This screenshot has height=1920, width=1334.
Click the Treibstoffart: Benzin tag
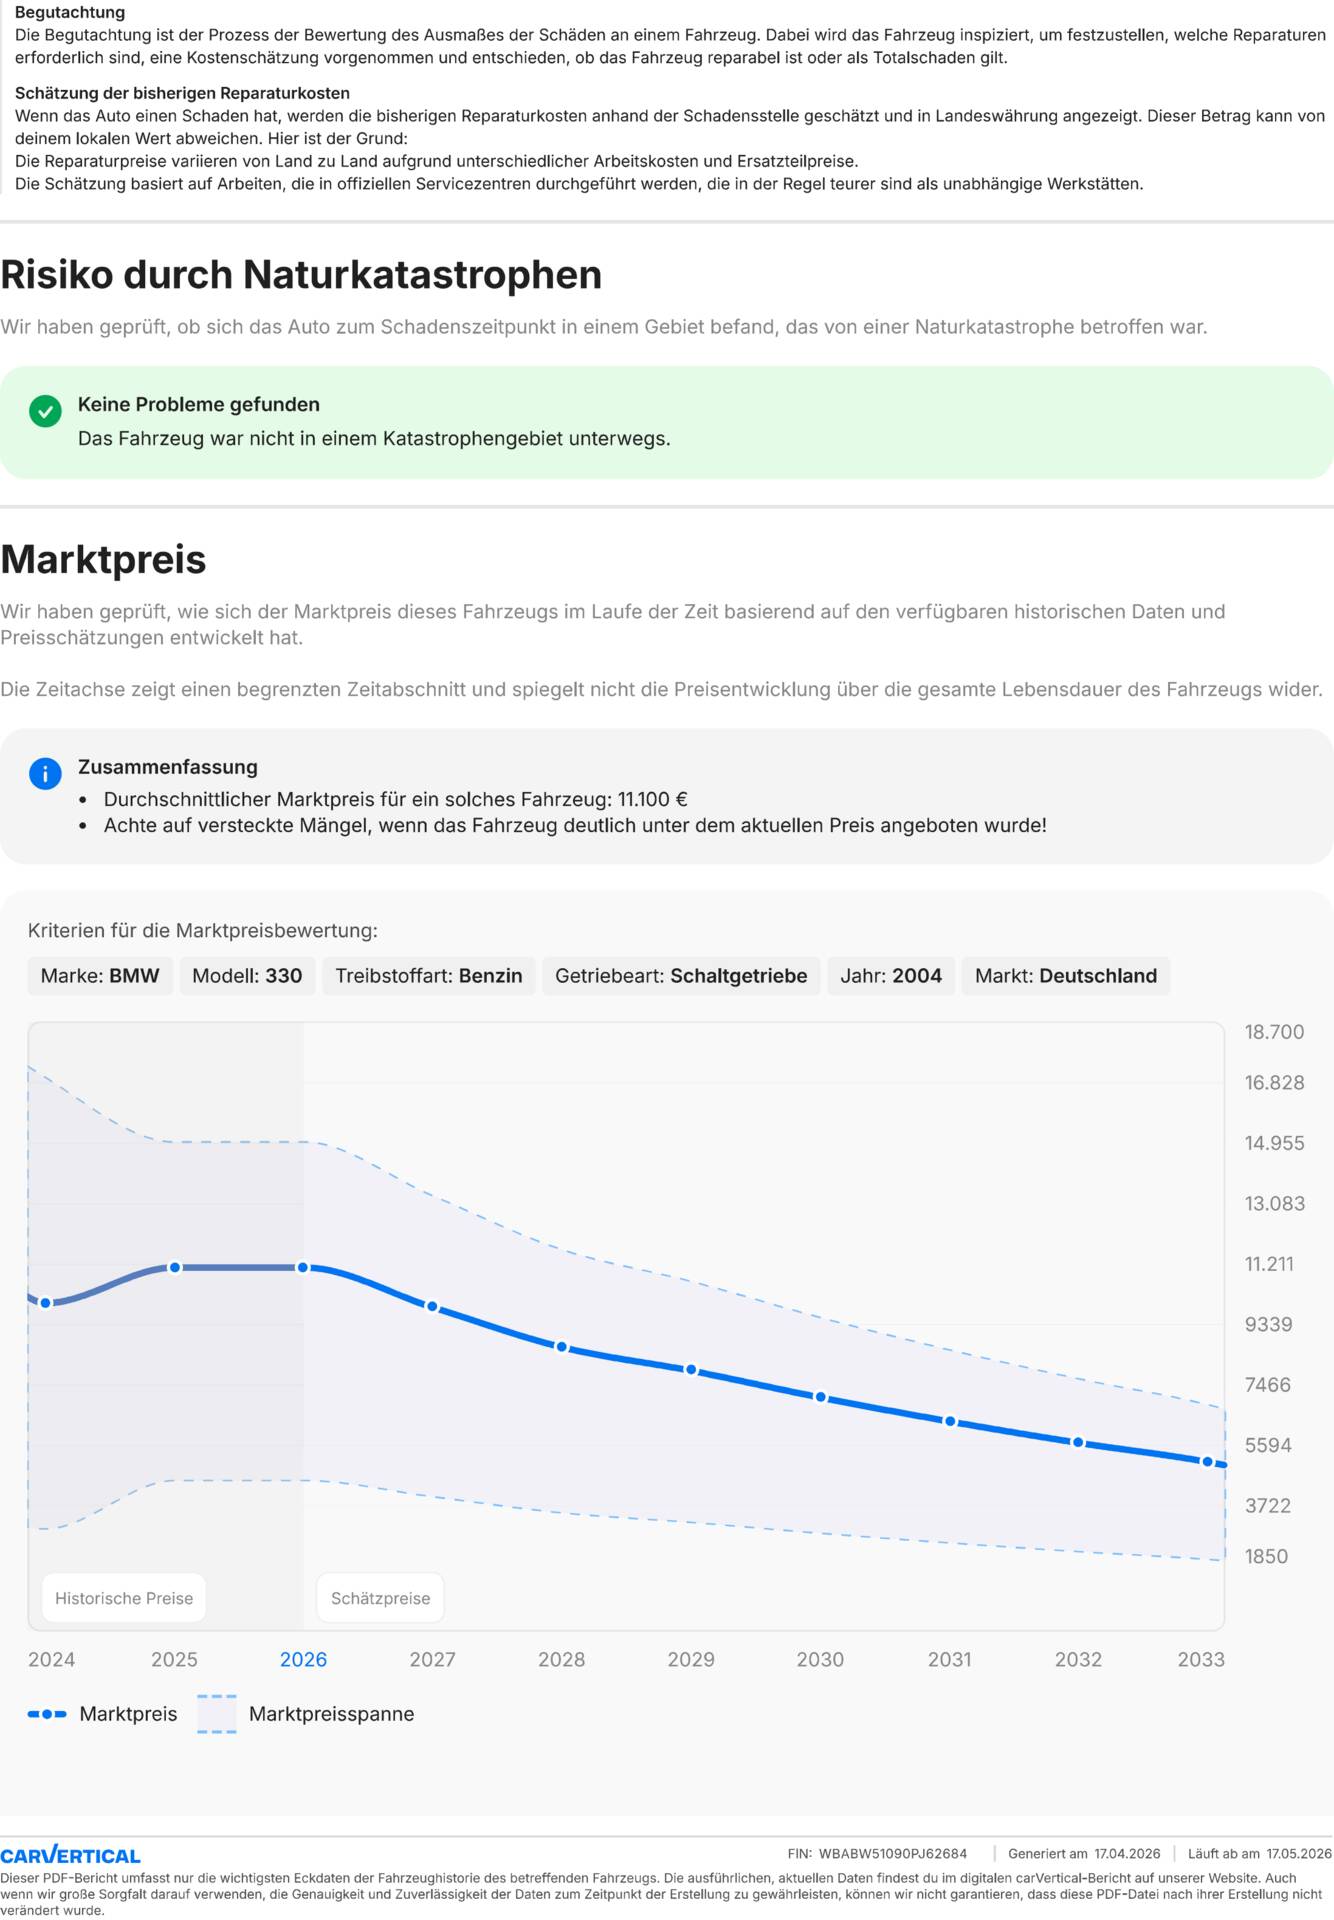[428, 976]
